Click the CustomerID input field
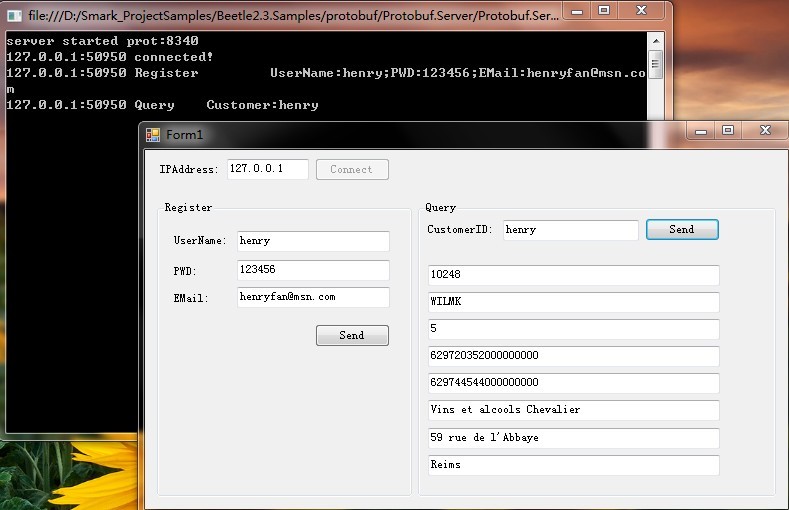 tap(571, 230)
